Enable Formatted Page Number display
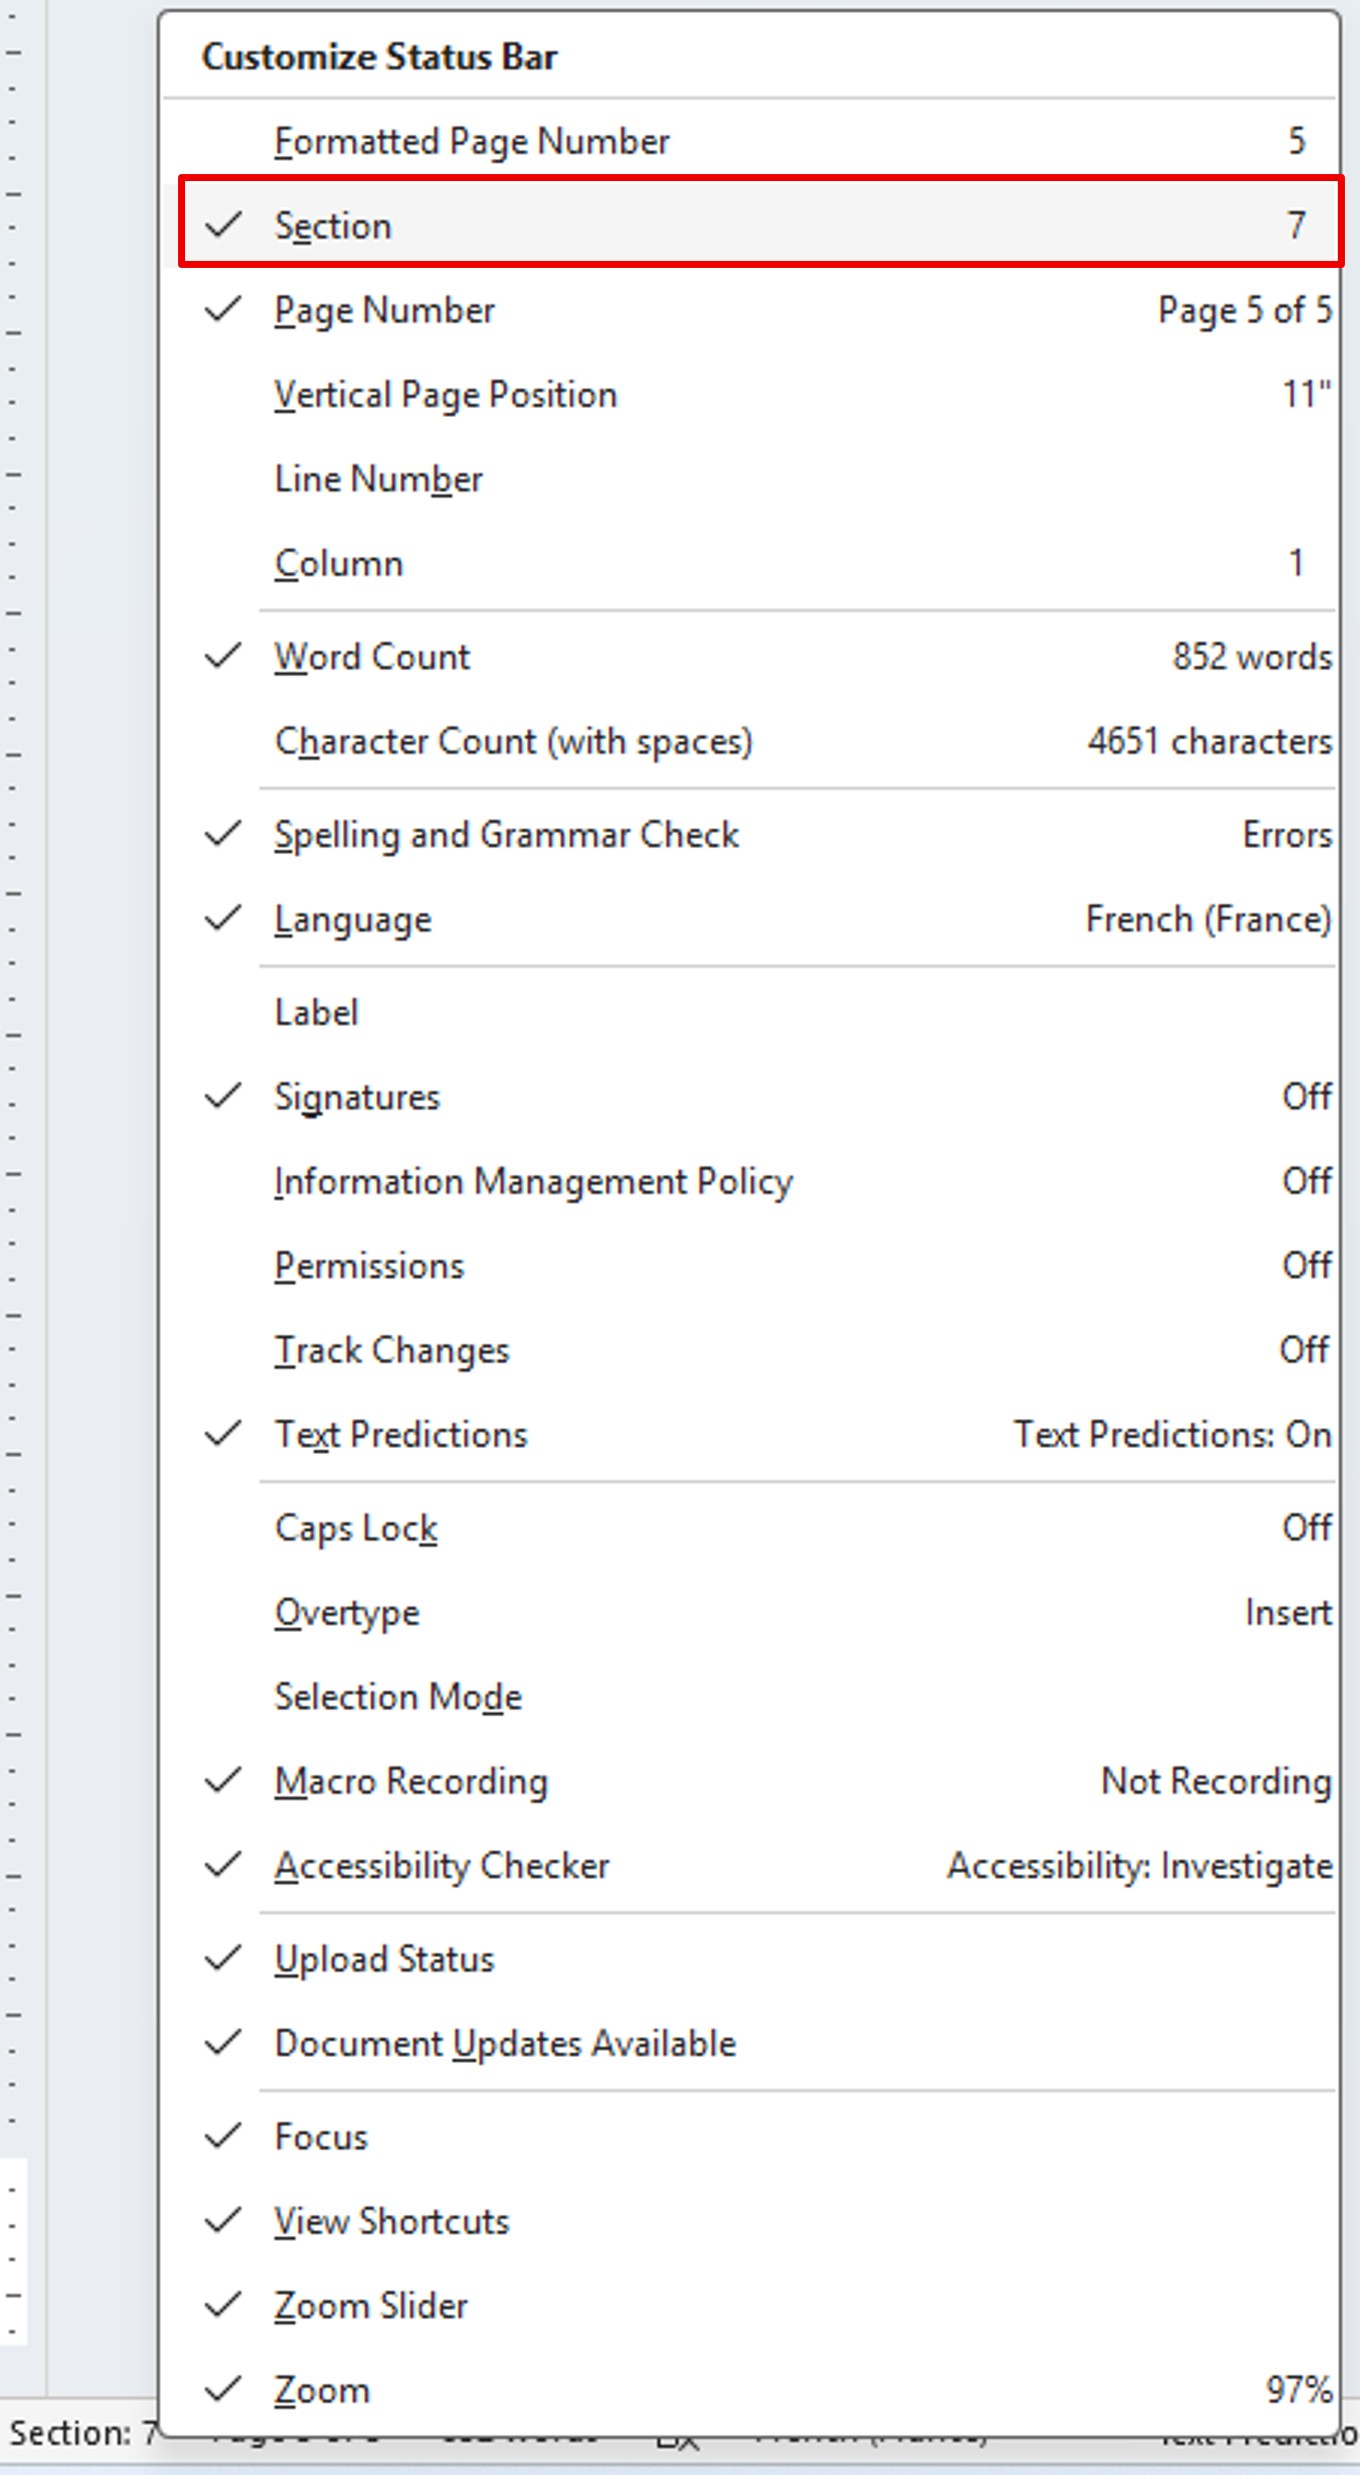Image resolution: width=1360 pixels, height=2475 pixels. [471, 141]
